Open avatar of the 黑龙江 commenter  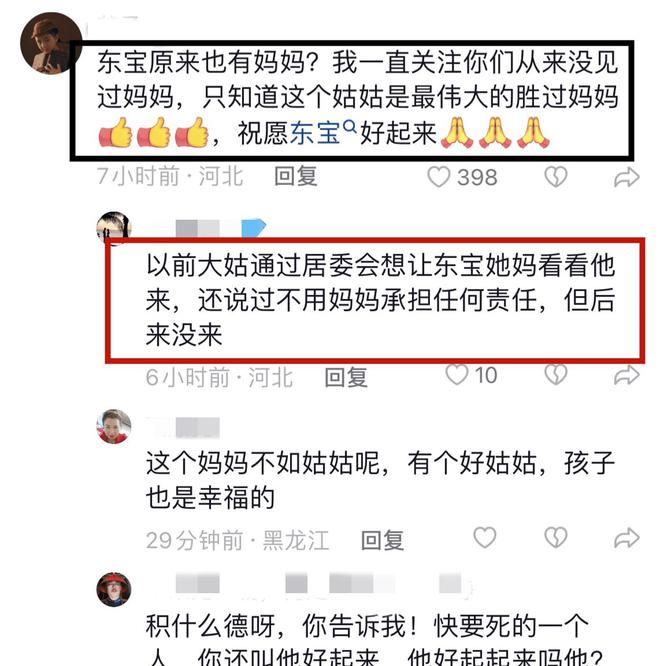tap(113, 426)
